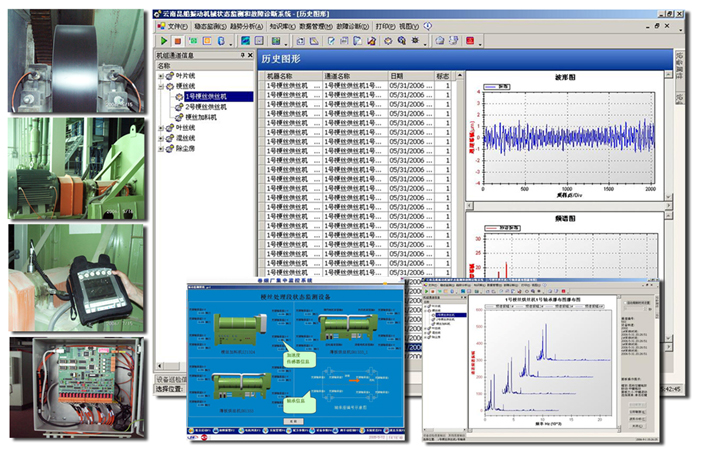Open the 文件(F) menu
The image size is (701, 455).
click(176, 27)
